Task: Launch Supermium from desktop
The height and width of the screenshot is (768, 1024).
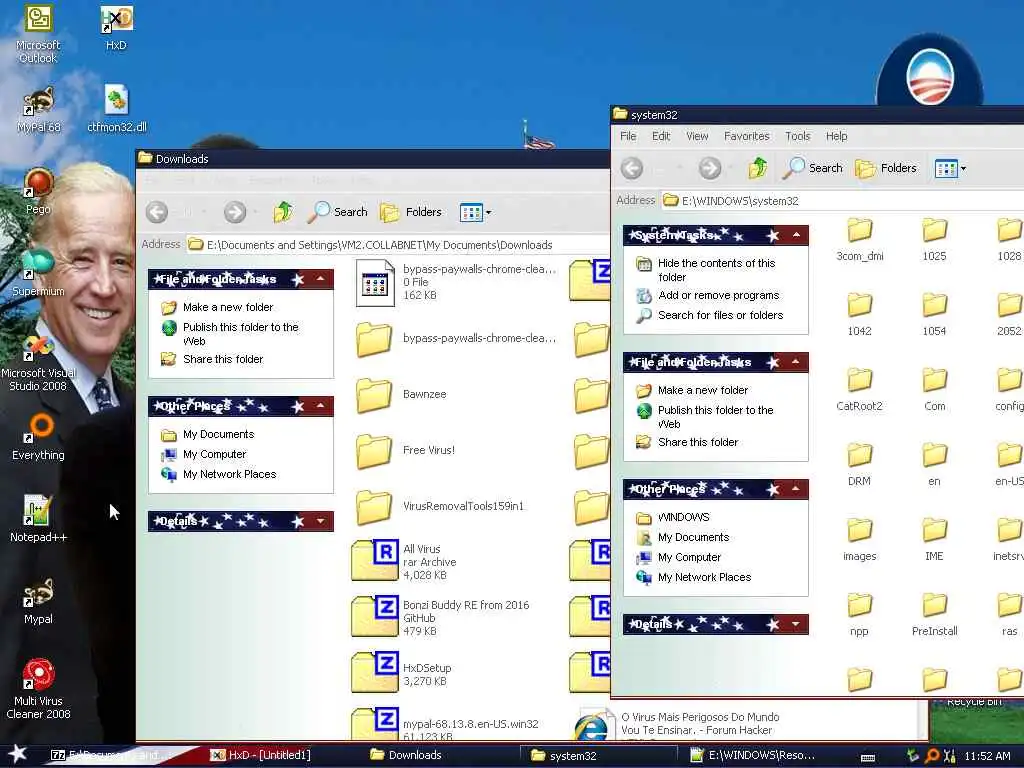Action: [38, 273]
